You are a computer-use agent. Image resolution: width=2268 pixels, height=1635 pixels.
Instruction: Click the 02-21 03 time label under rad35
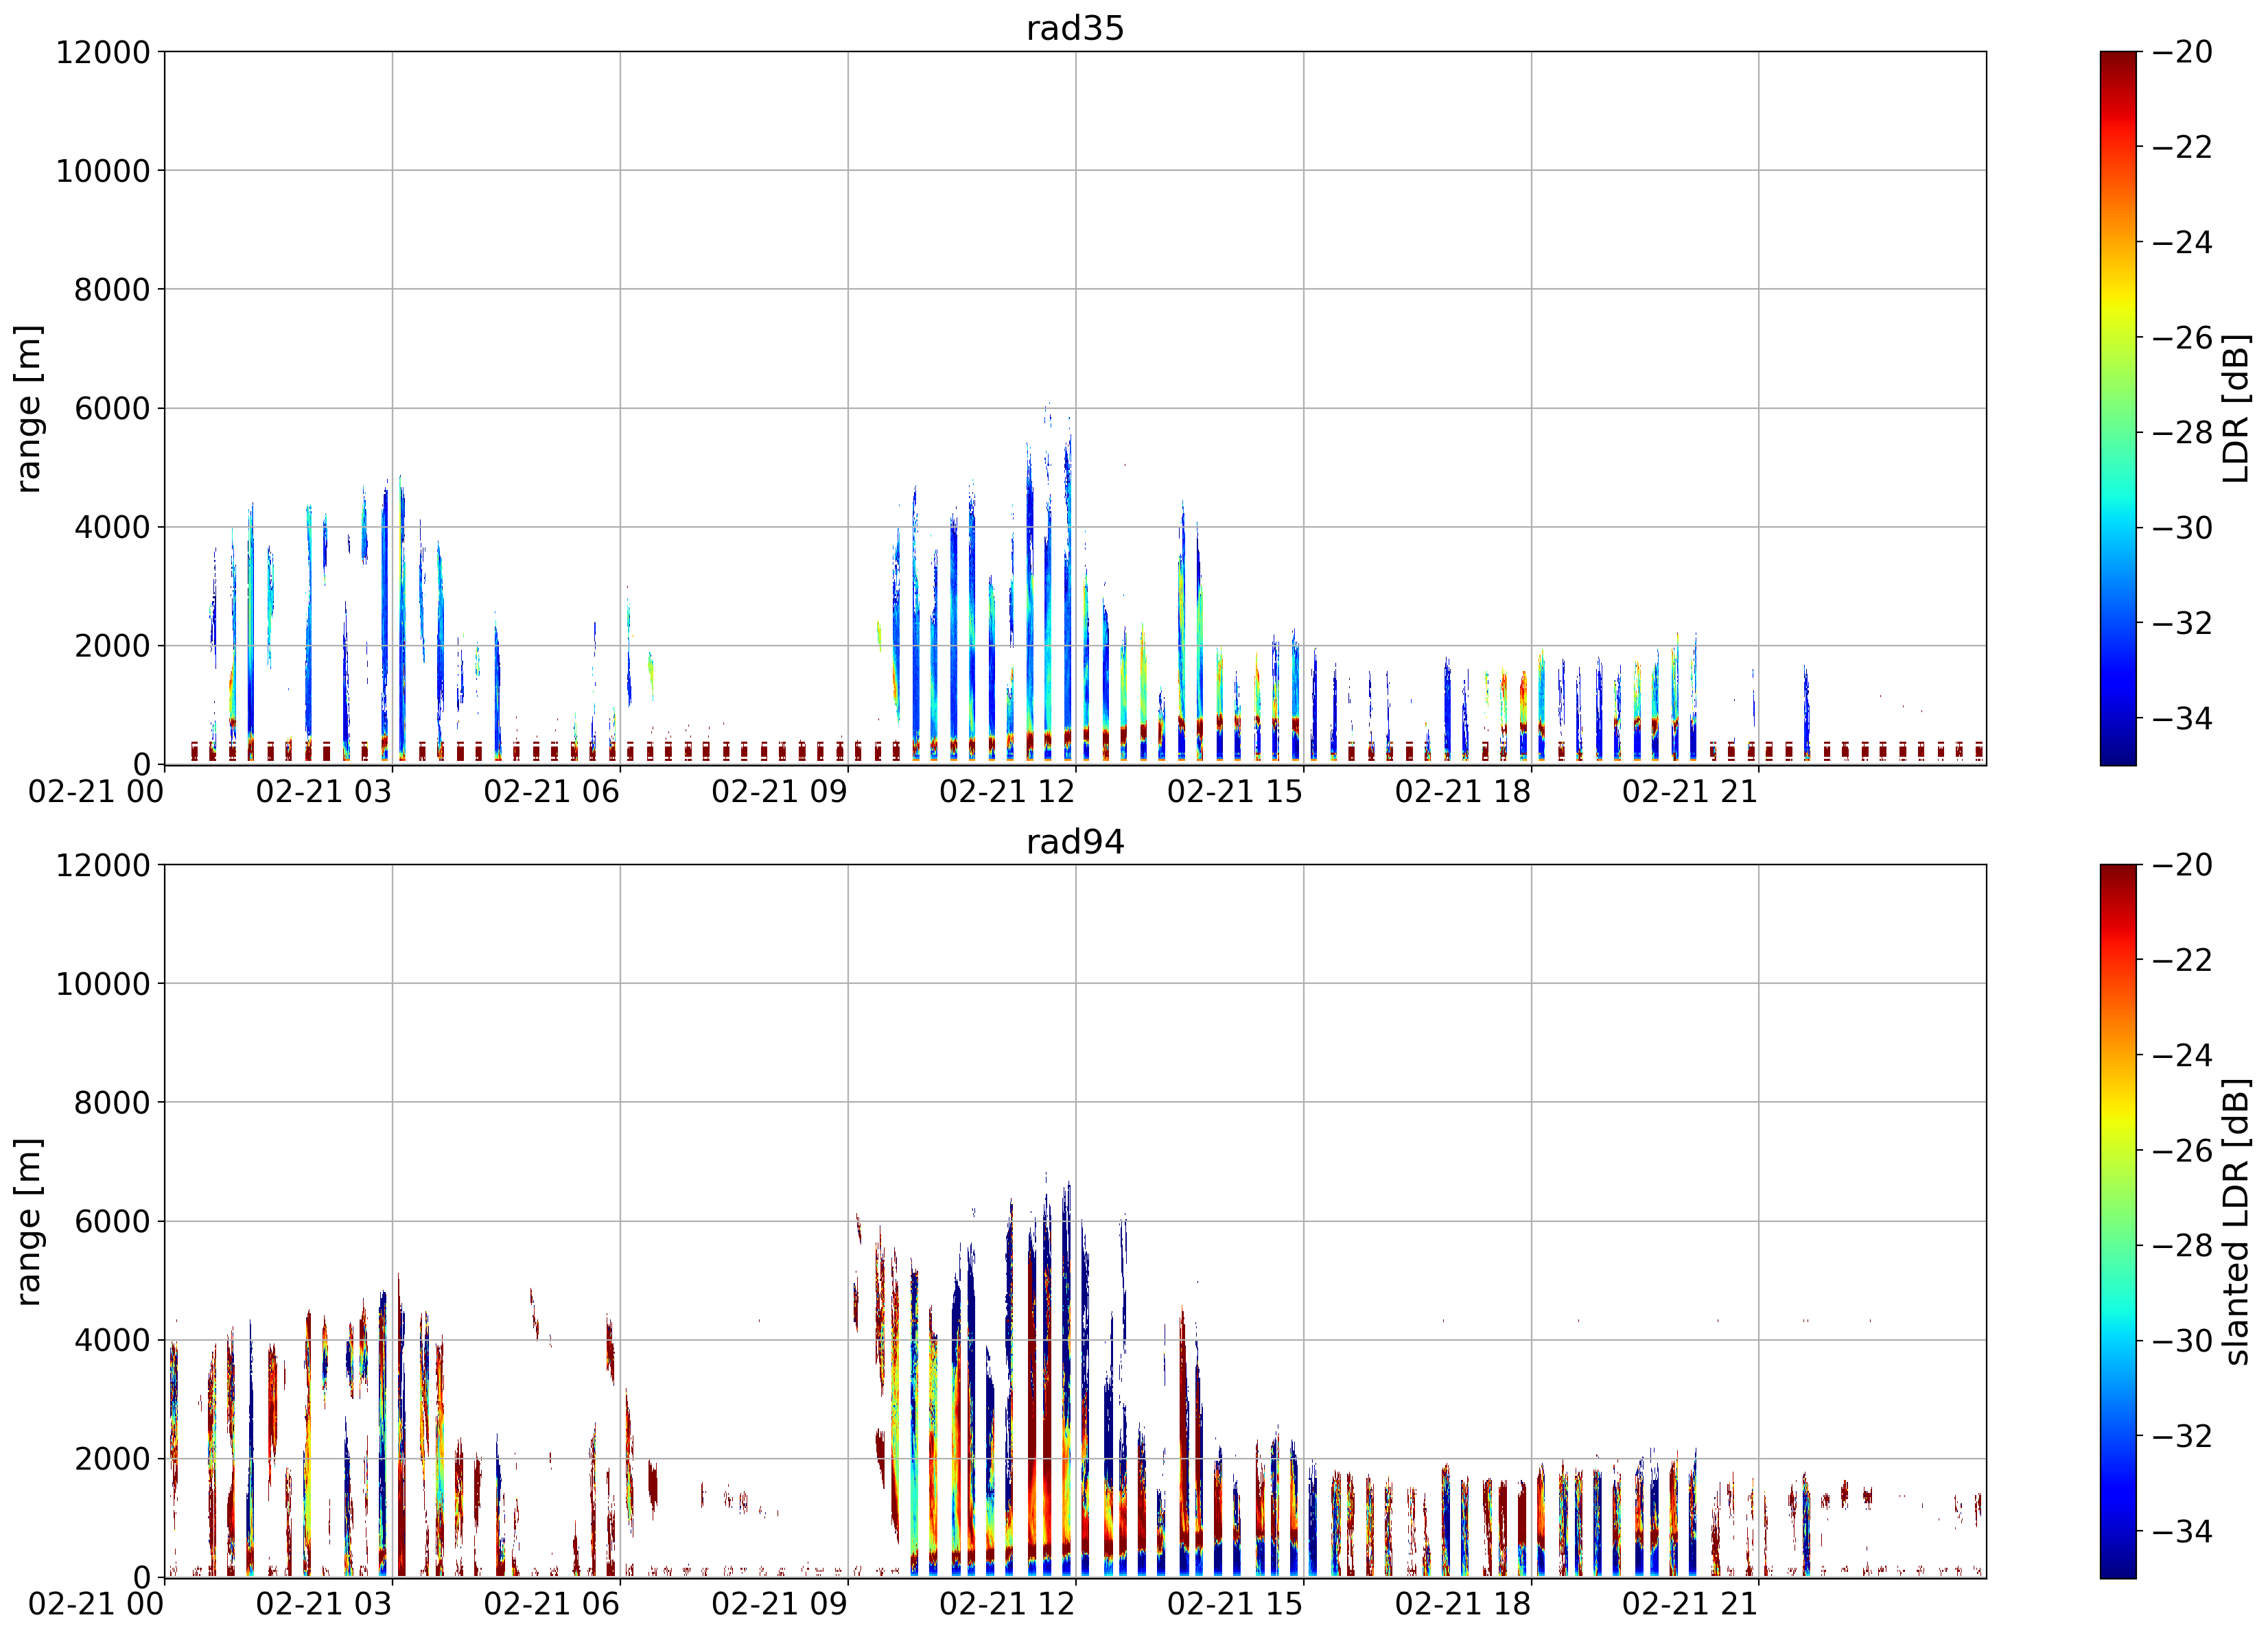click(x=324, y=792)
